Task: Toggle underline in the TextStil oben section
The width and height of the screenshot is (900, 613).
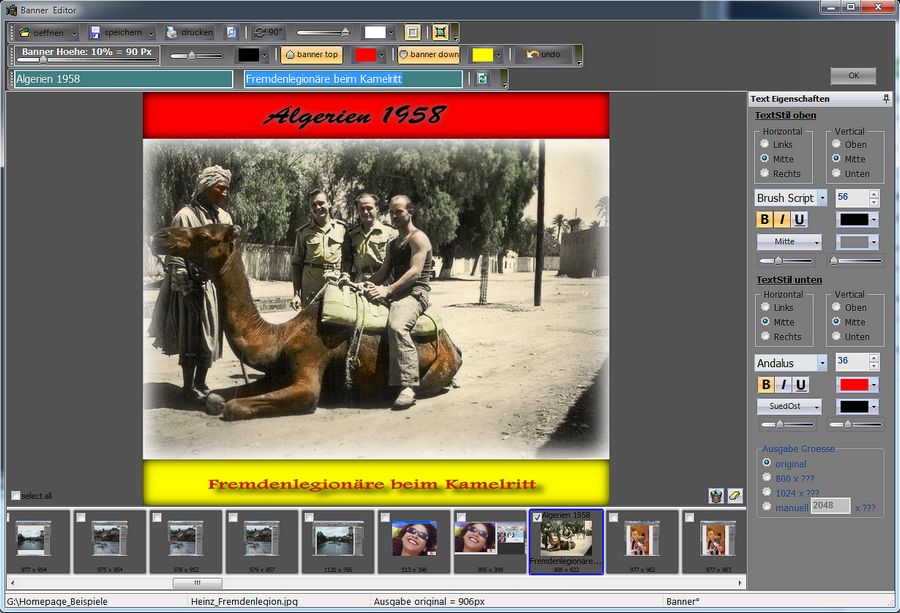Action: [x=799, y=220]
